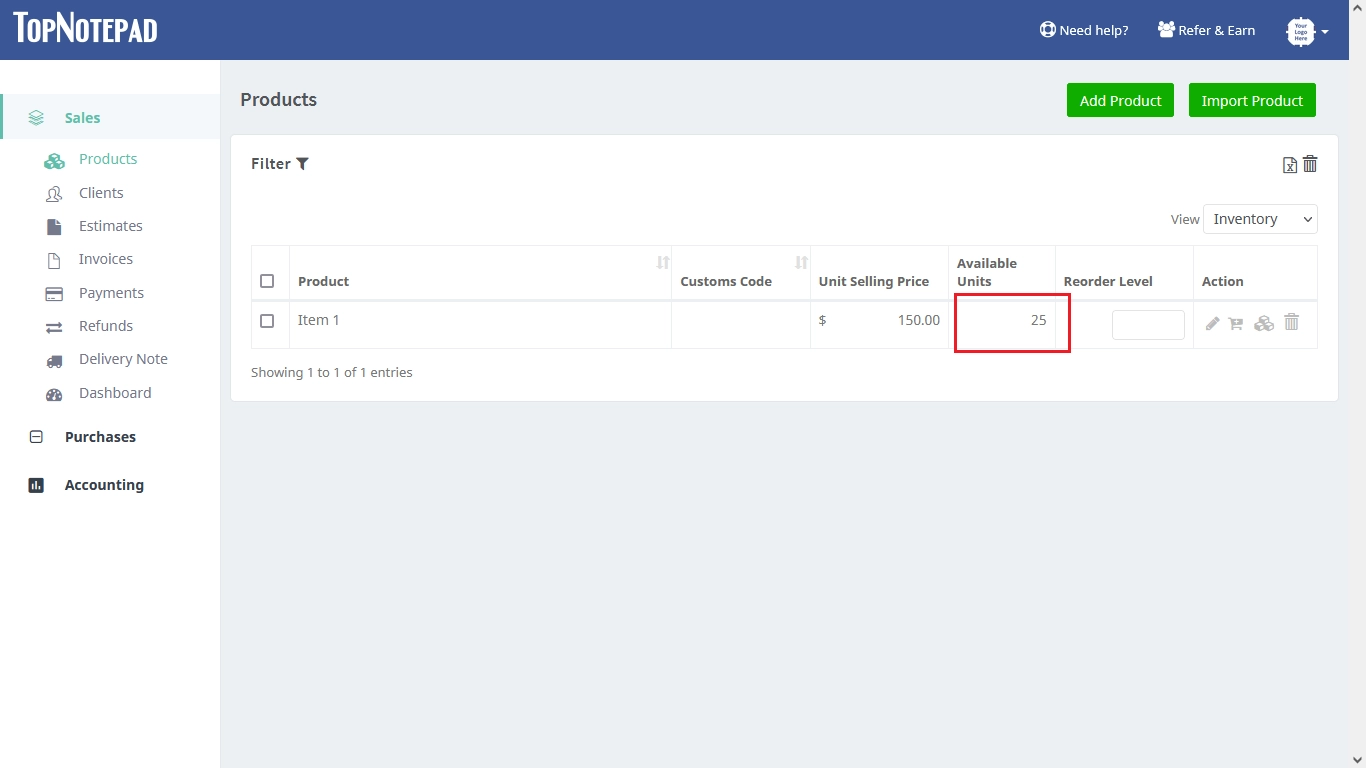The width and height of the screenshot is (1366, 768).
Task: Export products with the Excel file icon
Action: point(1289,165)
